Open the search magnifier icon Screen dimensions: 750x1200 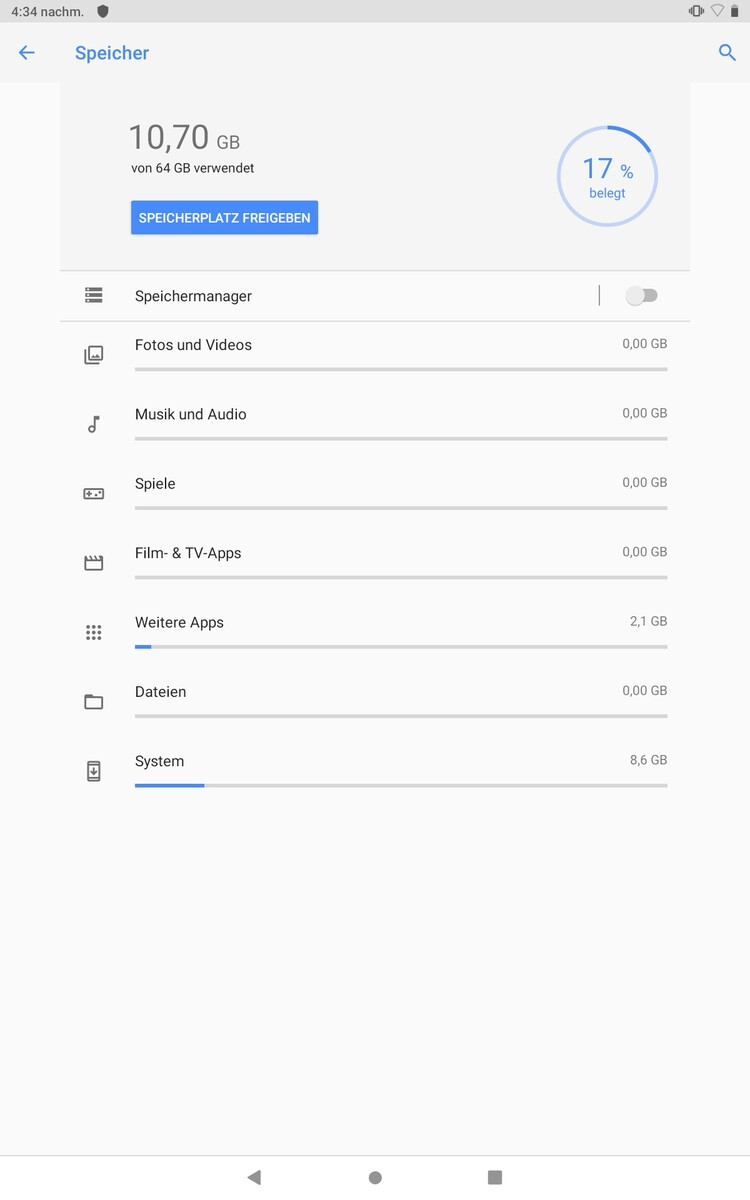click(x=727, y=53)
